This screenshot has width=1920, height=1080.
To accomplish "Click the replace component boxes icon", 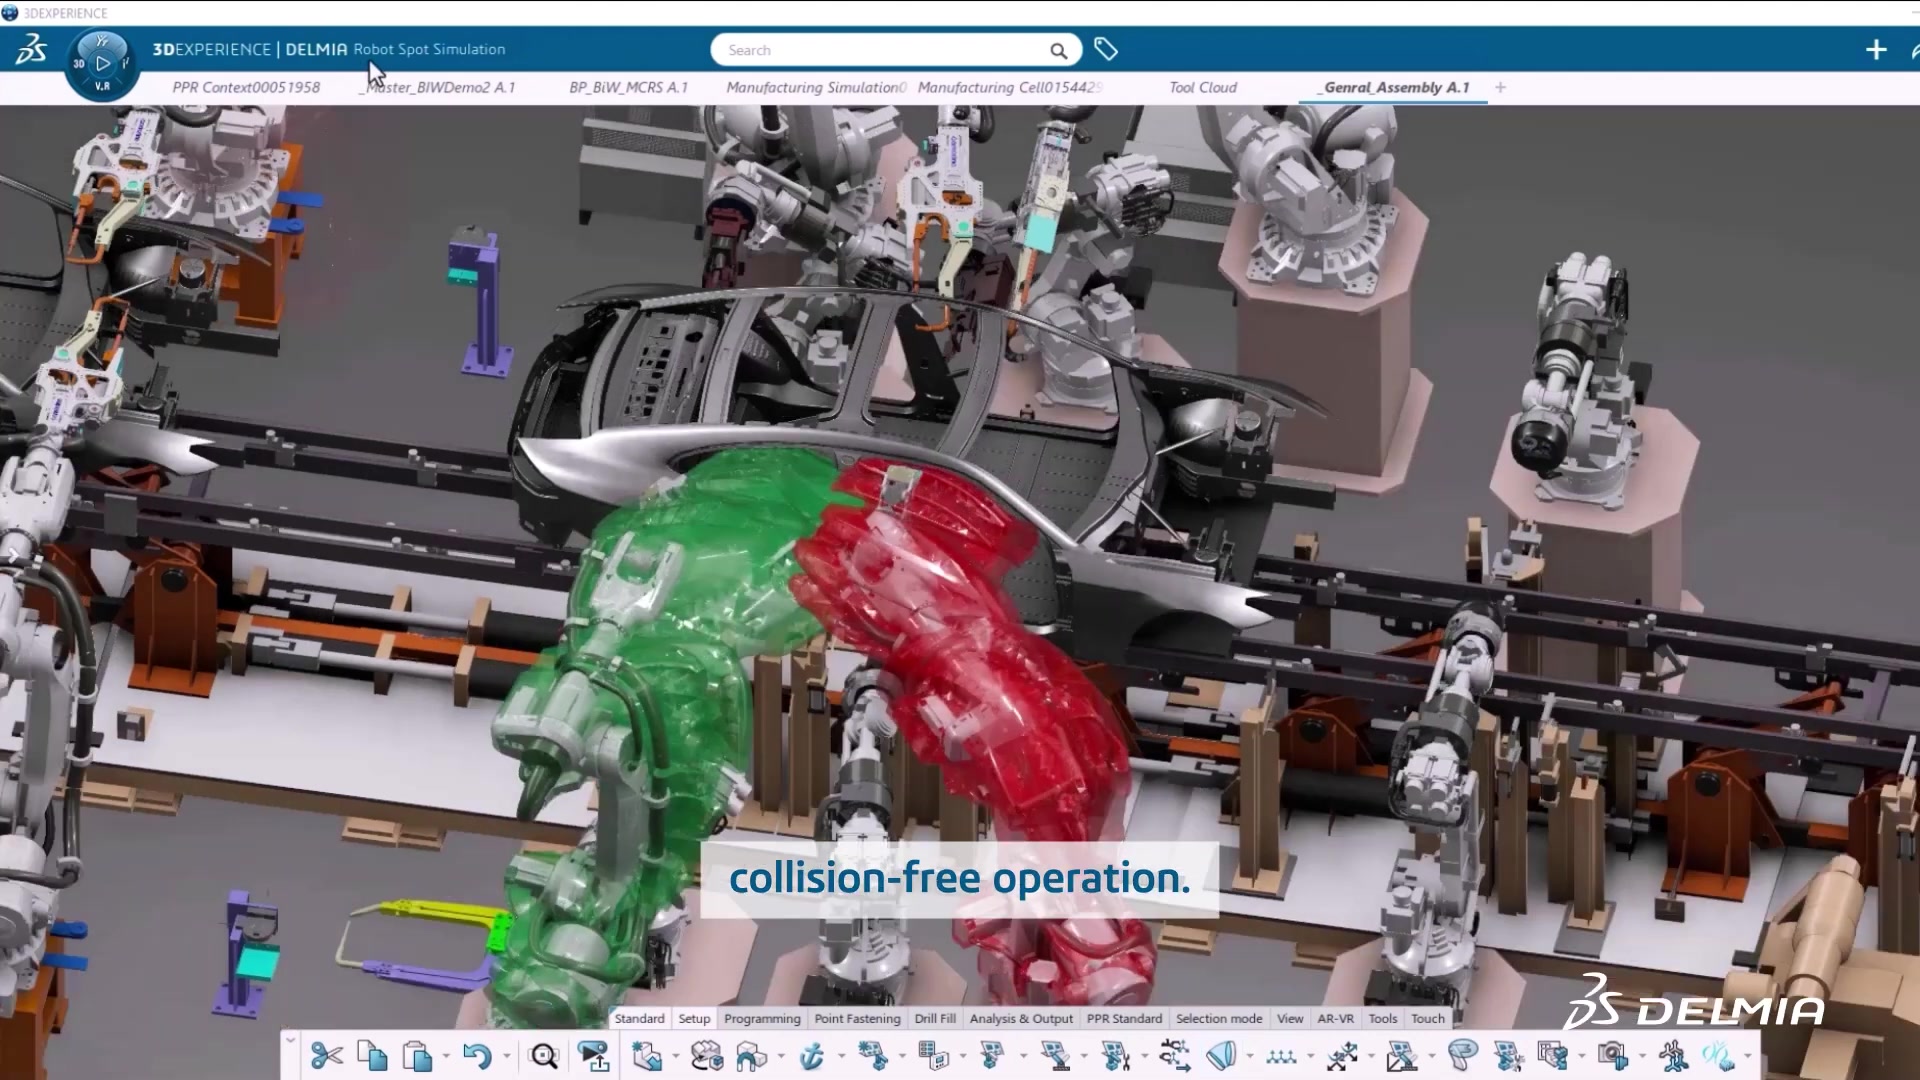I will pyautogui.click(x=707, y=1056).
